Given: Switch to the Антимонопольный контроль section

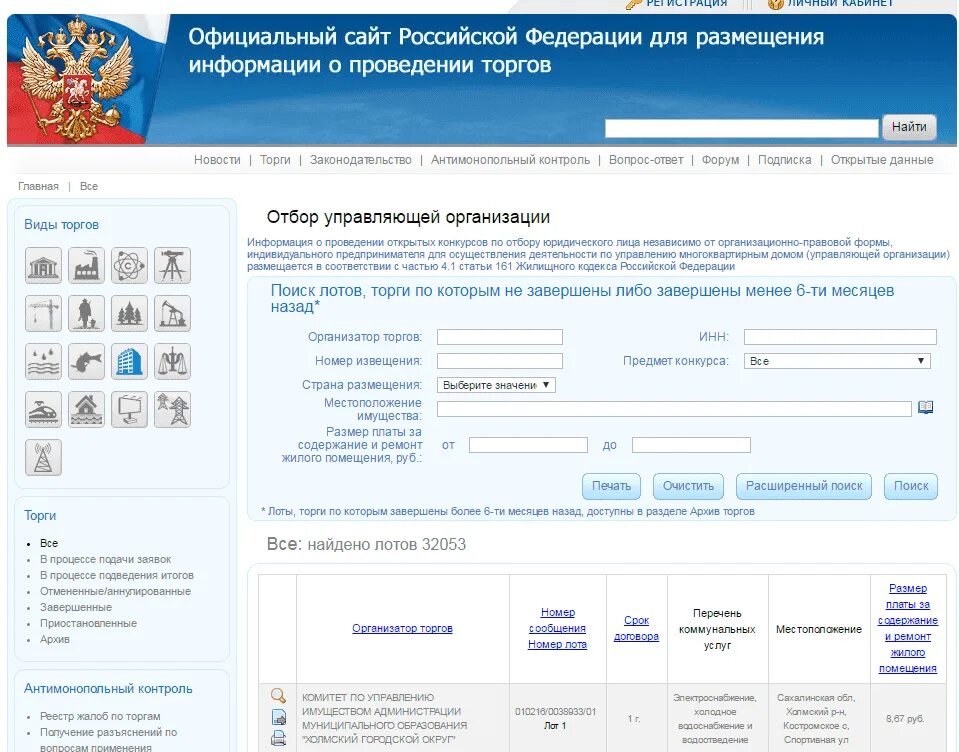Looking at the screenshot, I should (x=512, y=159).
